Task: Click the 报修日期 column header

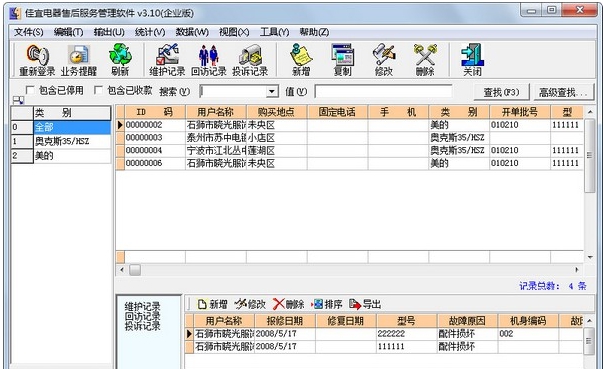Action: [x=285, y=321]
